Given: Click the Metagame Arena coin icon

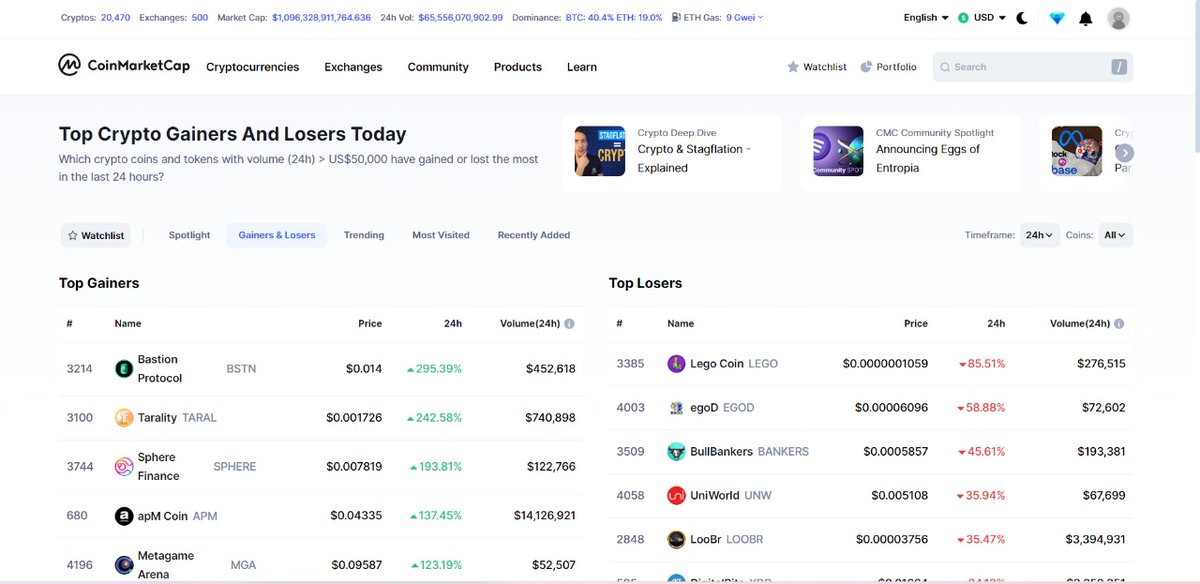Looking at the screenshot, I should pos(124,565).
